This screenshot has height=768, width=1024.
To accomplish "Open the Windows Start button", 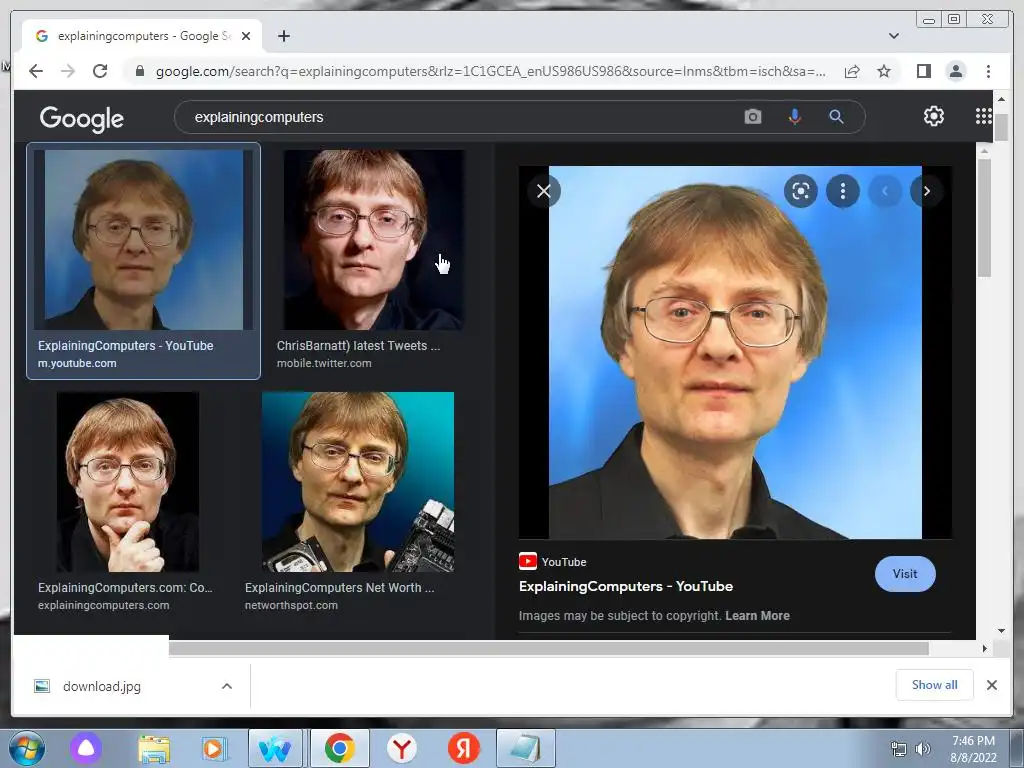I will click(x=26, y=748).
